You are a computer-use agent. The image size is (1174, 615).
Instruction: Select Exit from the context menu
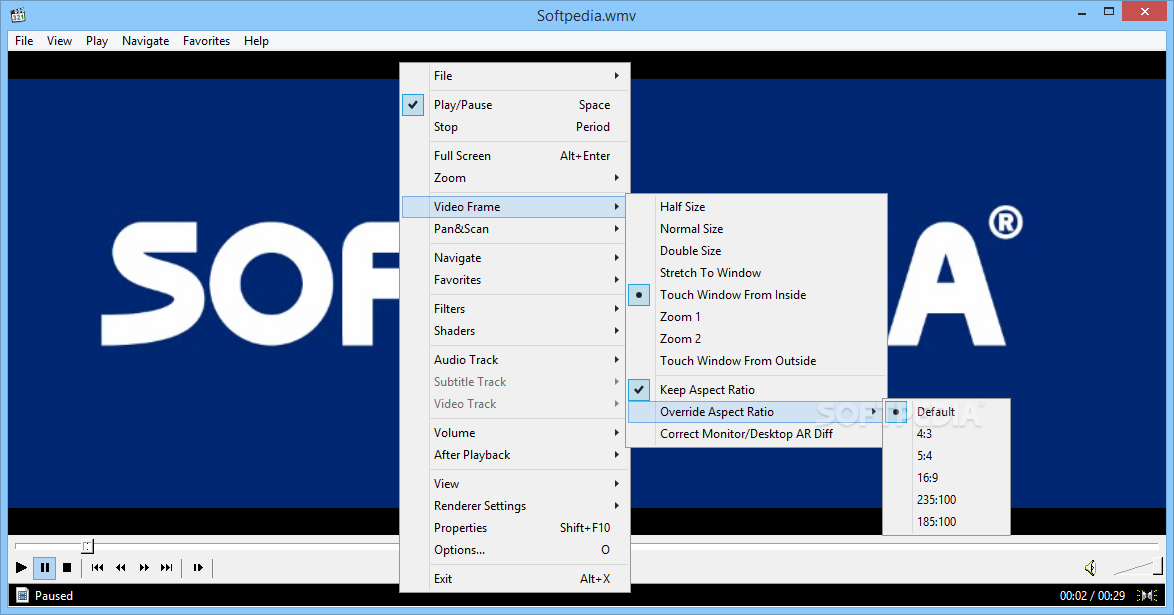point(516,578)
